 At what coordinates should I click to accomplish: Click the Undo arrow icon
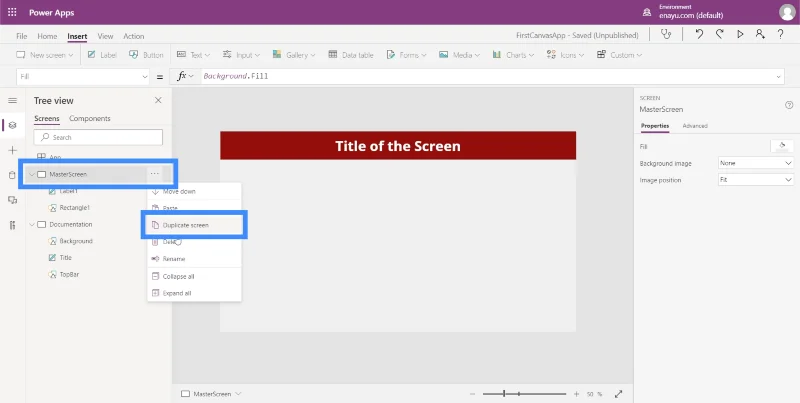pos(699,35)
